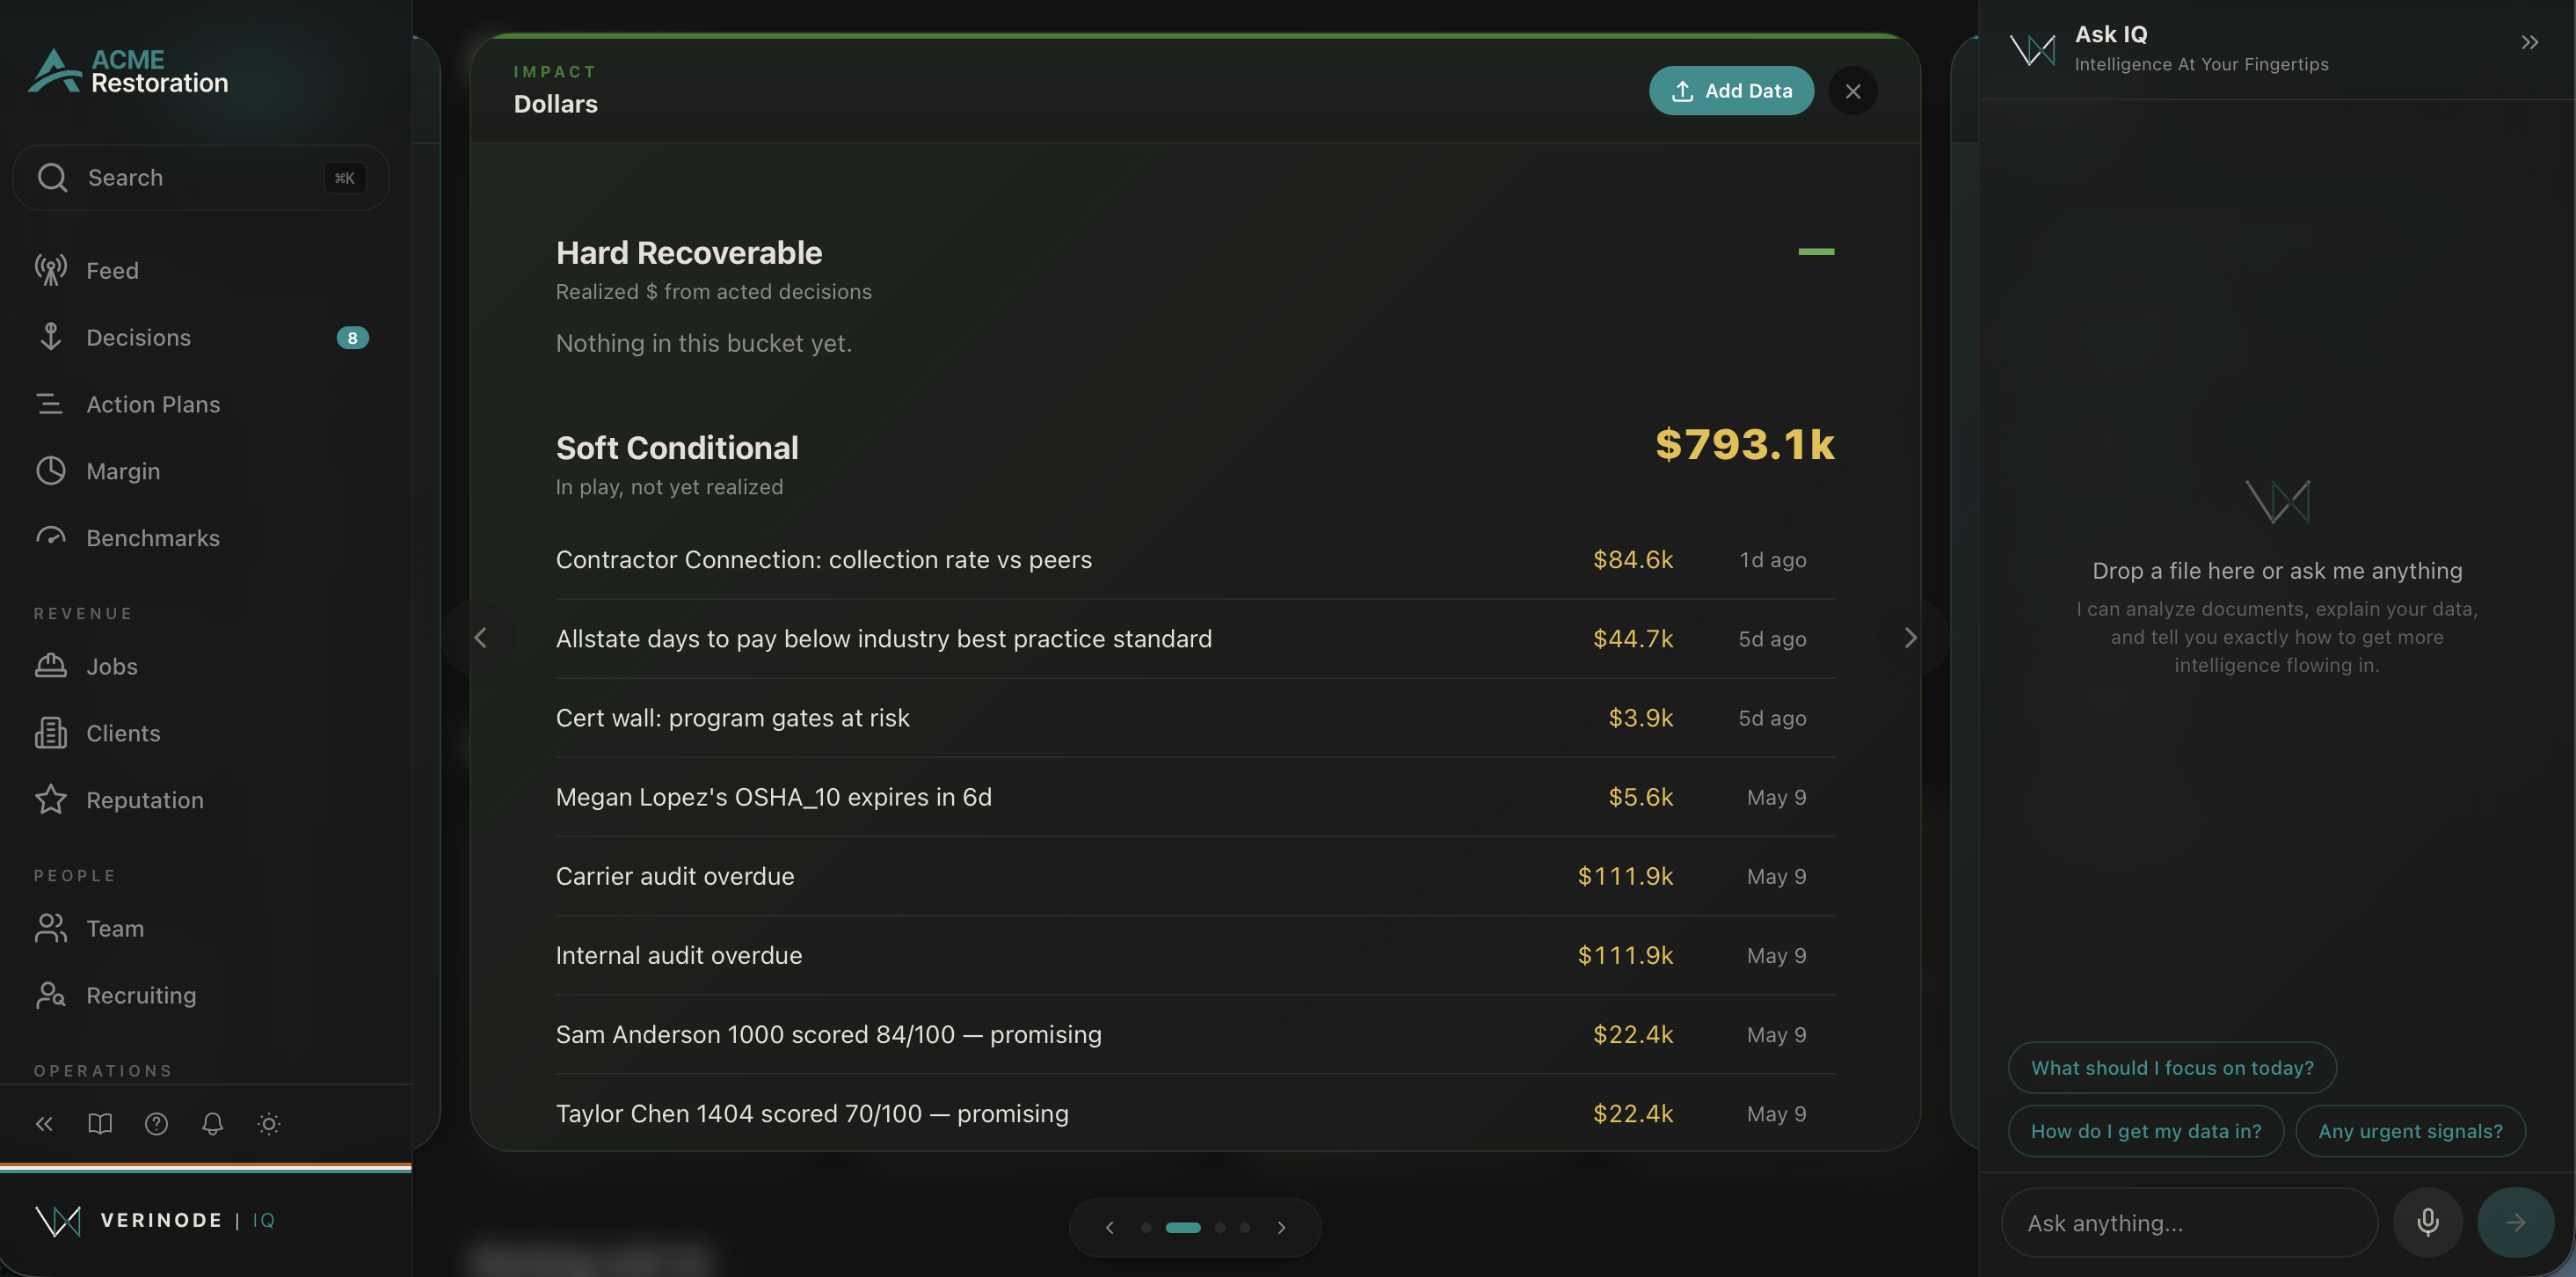Click the Add Data button

click(x=1731, y=91)
